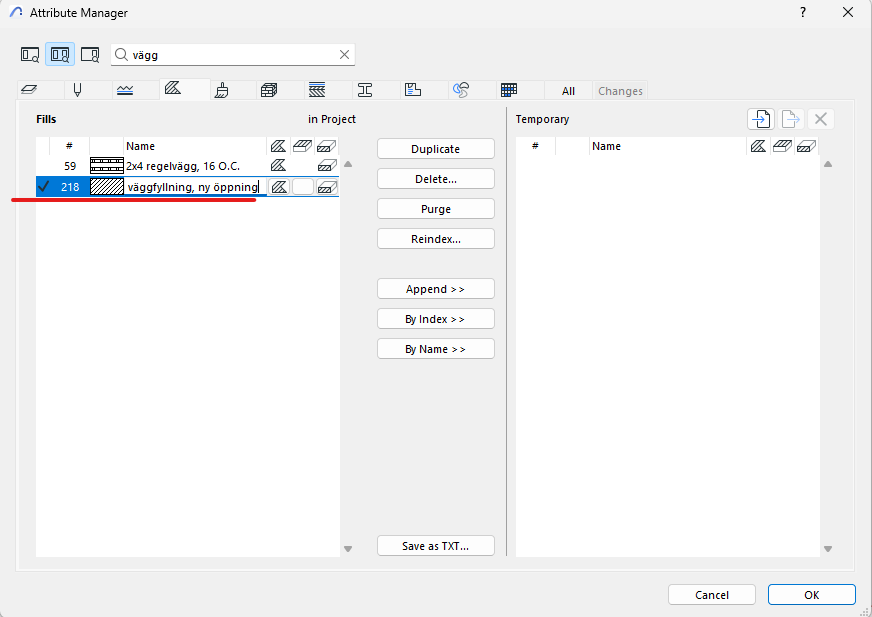Click the Append >> button
The width and height of the screenshot is (872, 617).
tap(435, 289)
